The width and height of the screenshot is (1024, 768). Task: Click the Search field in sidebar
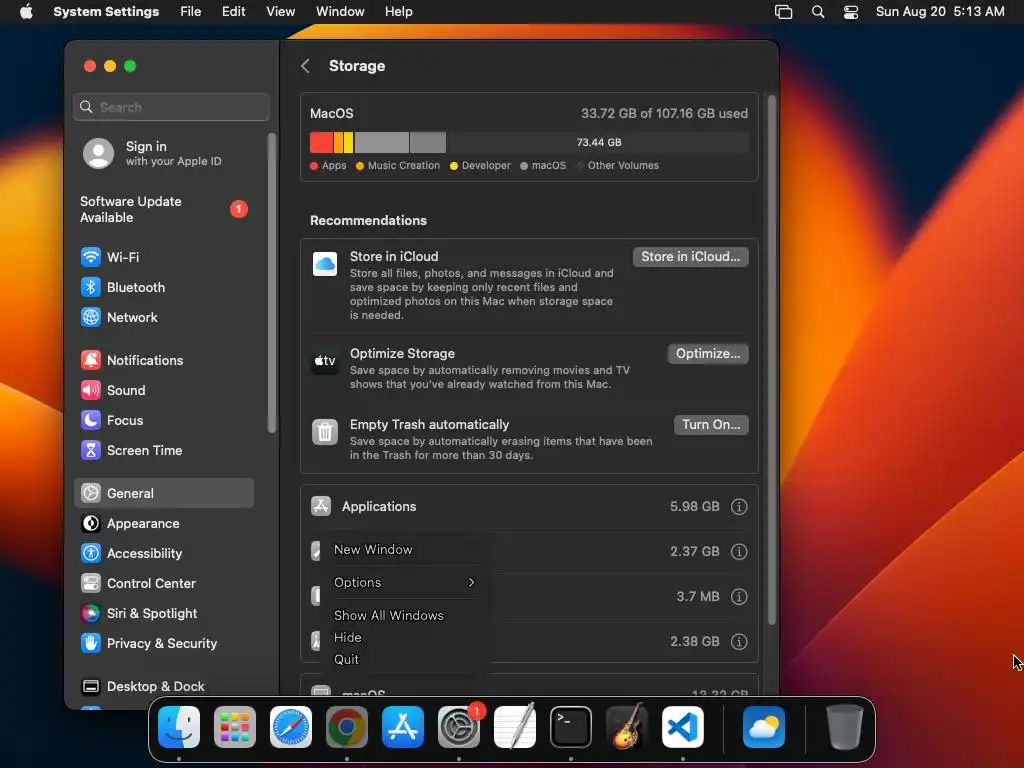(172, 107)
